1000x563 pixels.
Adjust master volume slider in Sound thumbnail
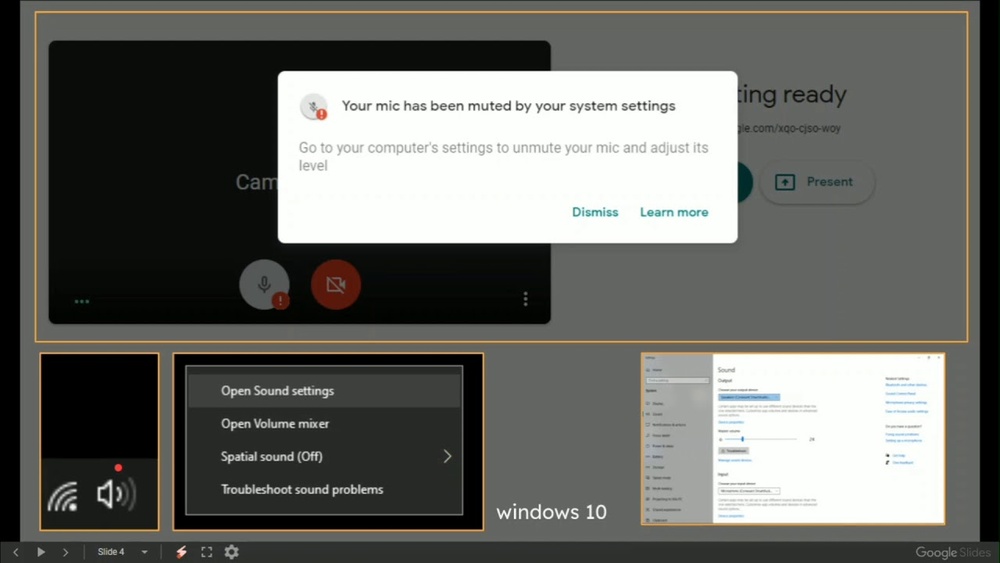[x=759, y=439]
